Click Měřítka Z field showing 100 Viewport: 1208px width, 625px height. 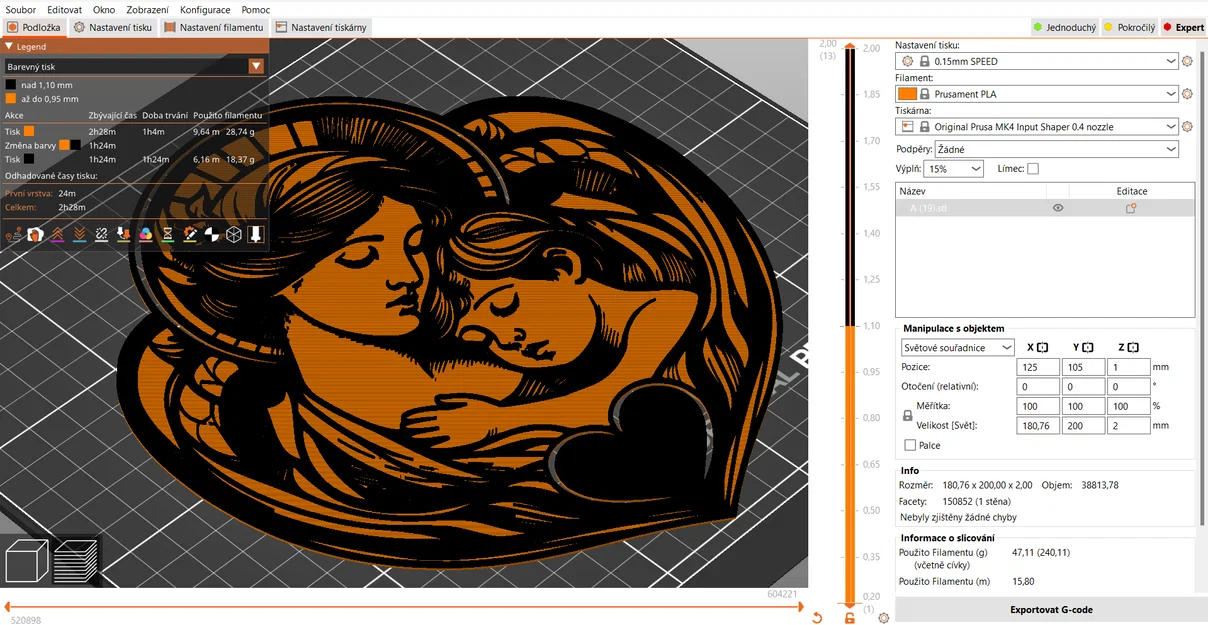pos(1130,406)
